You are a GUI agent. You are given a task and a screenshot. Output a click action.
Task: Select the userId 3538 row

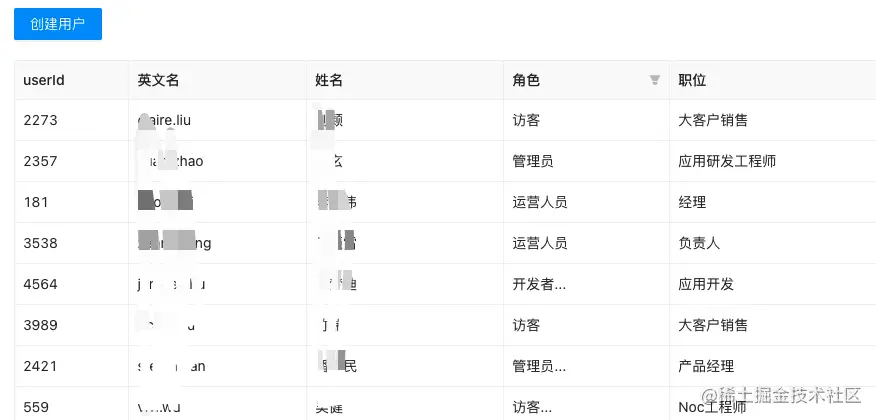(41, 243)
